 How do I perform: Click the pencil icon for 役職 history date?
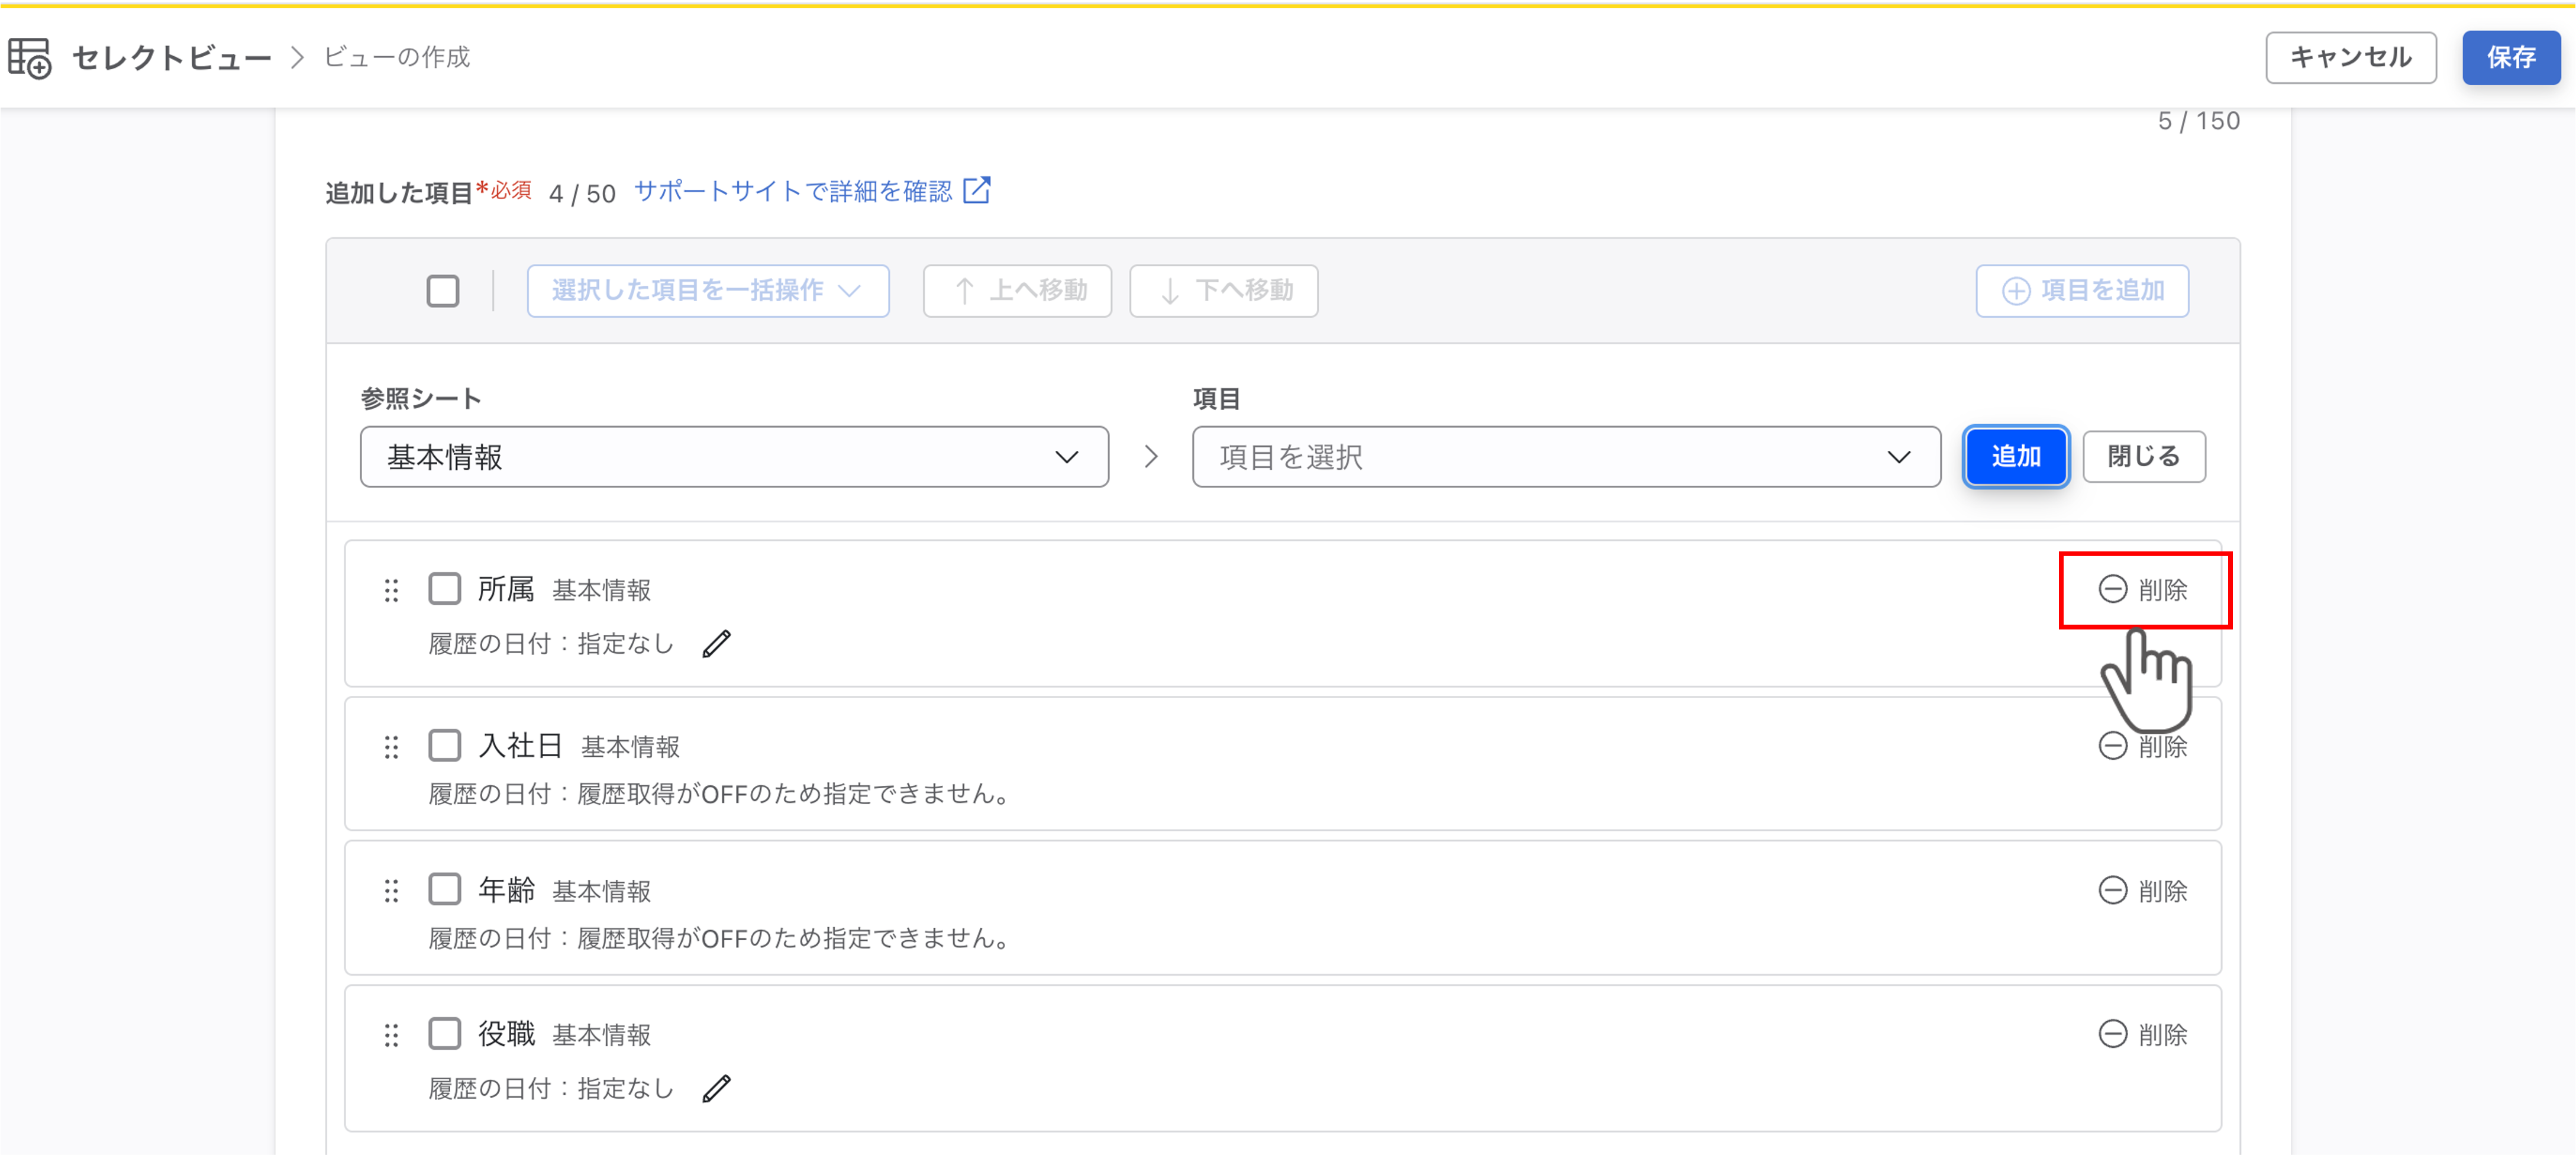pyautogui.click(x=716, y=1088)
